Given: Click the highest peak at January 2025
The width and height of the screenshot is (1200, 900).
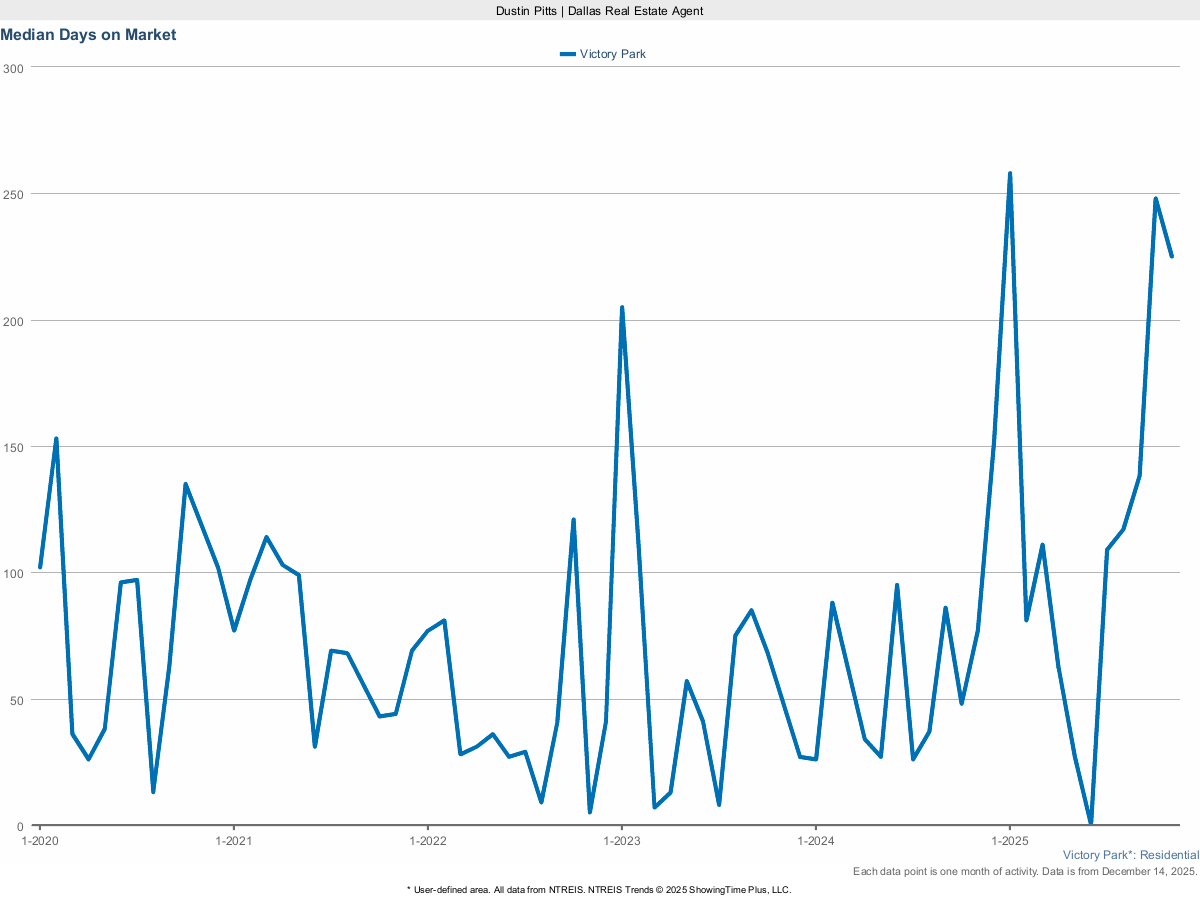Looking at the screenshot, I should click(x=1010, y=174).
